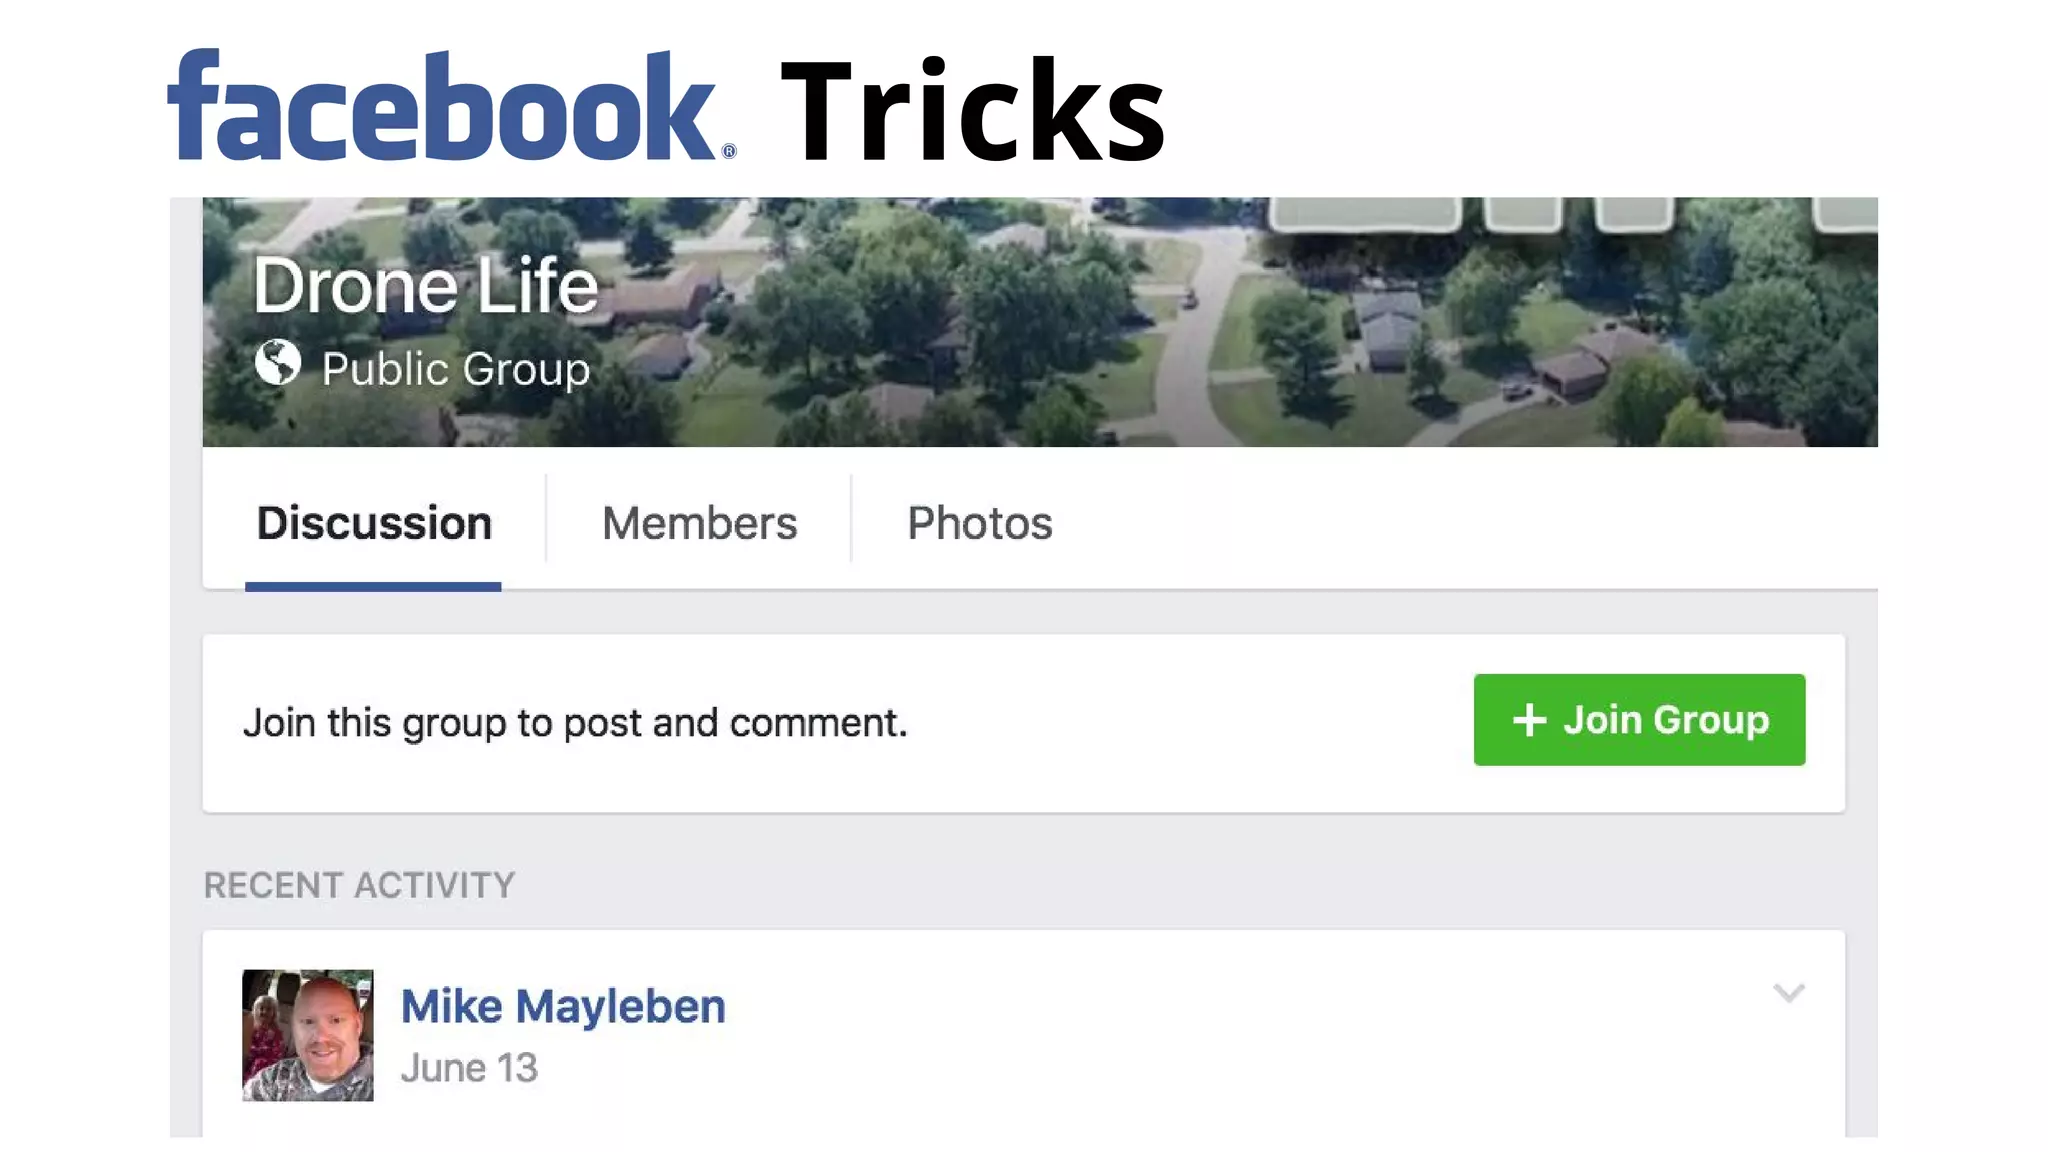Click the plus icon on Join Group
The width and height of the screenshot is (2048, 1152).
(1529, 720)
